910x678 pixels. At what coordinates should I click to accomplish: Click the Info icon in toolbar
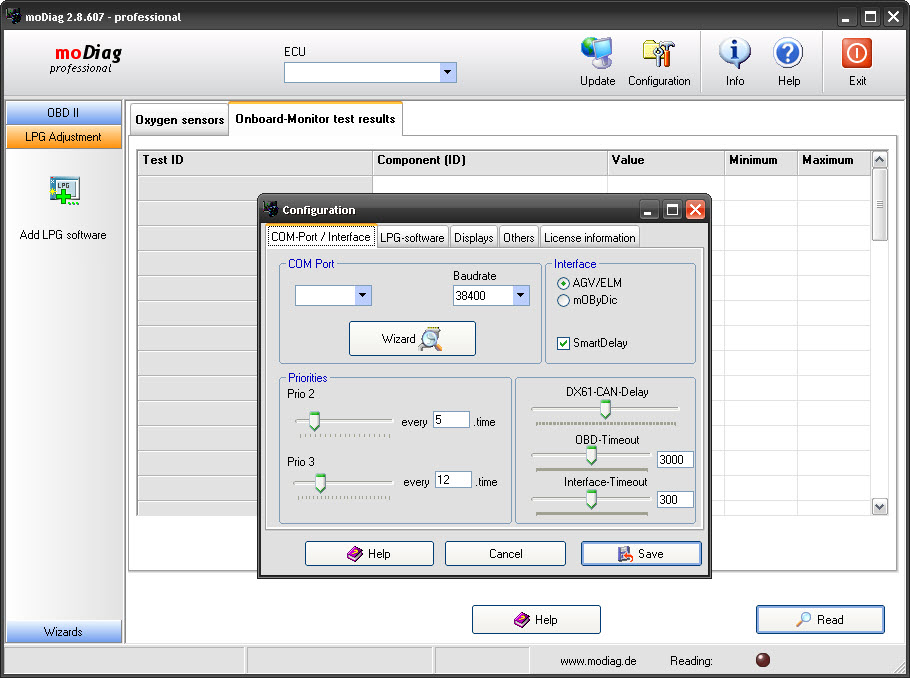pyautogui.click(x=735, y=53)
